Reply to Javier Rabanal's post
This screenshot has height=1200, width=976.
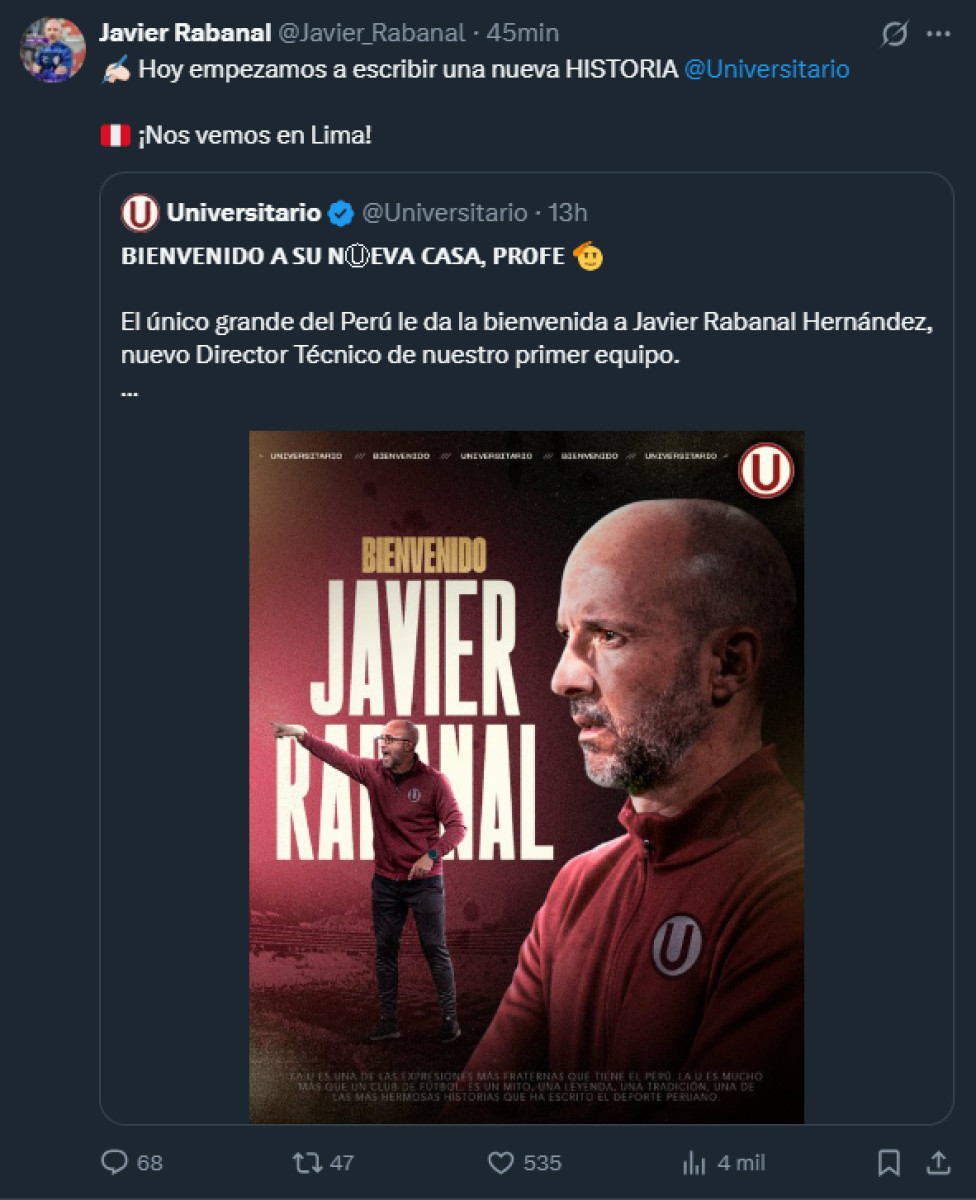click(x=116, y=1162)
